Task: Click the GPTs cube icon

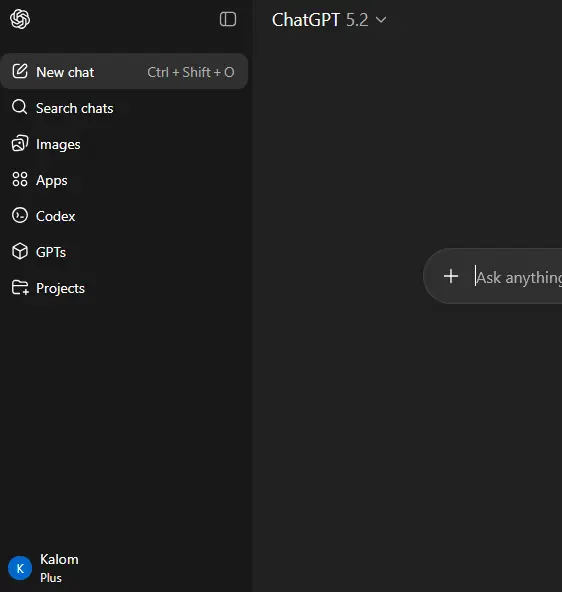Action: (20, 251)
